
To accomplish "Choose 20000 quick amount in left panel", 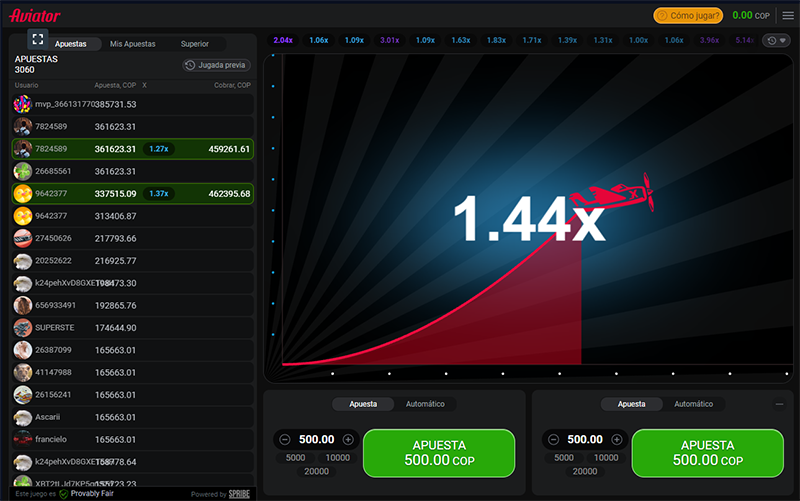I will click(x=317, y=471).
